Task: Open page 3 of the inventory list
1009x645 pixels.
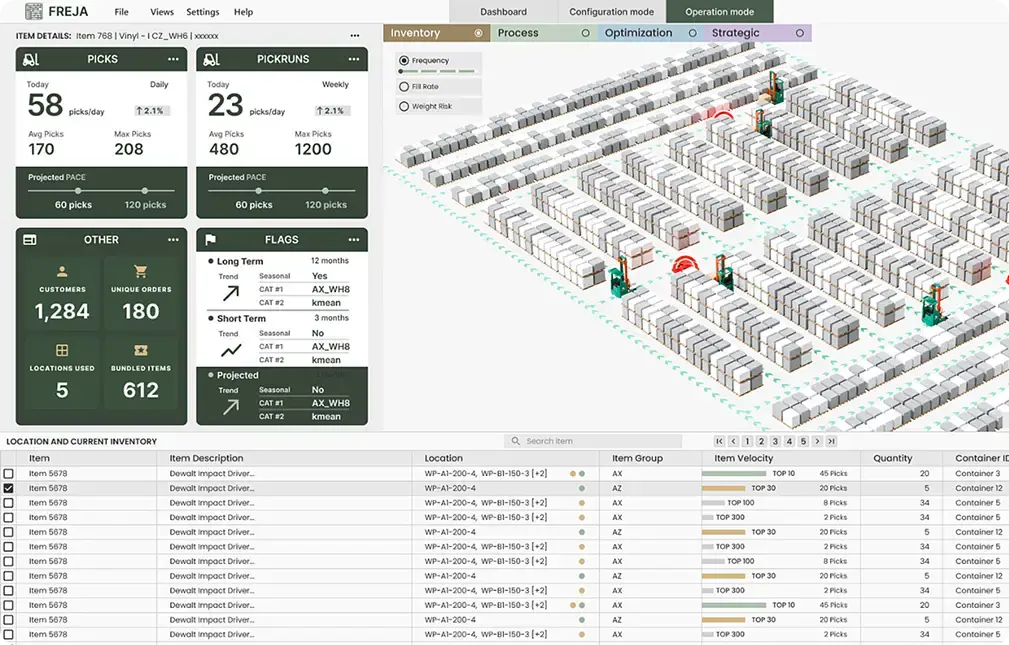Action: (775, 441)
